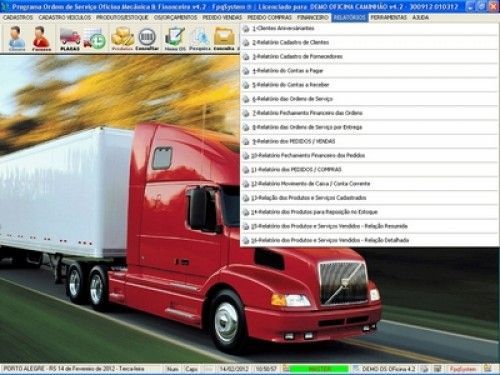This screenshot has height=375, width=500.
Task: Open 6-Relatório das Ordens de Serviço
Action: tap(369, 99)
